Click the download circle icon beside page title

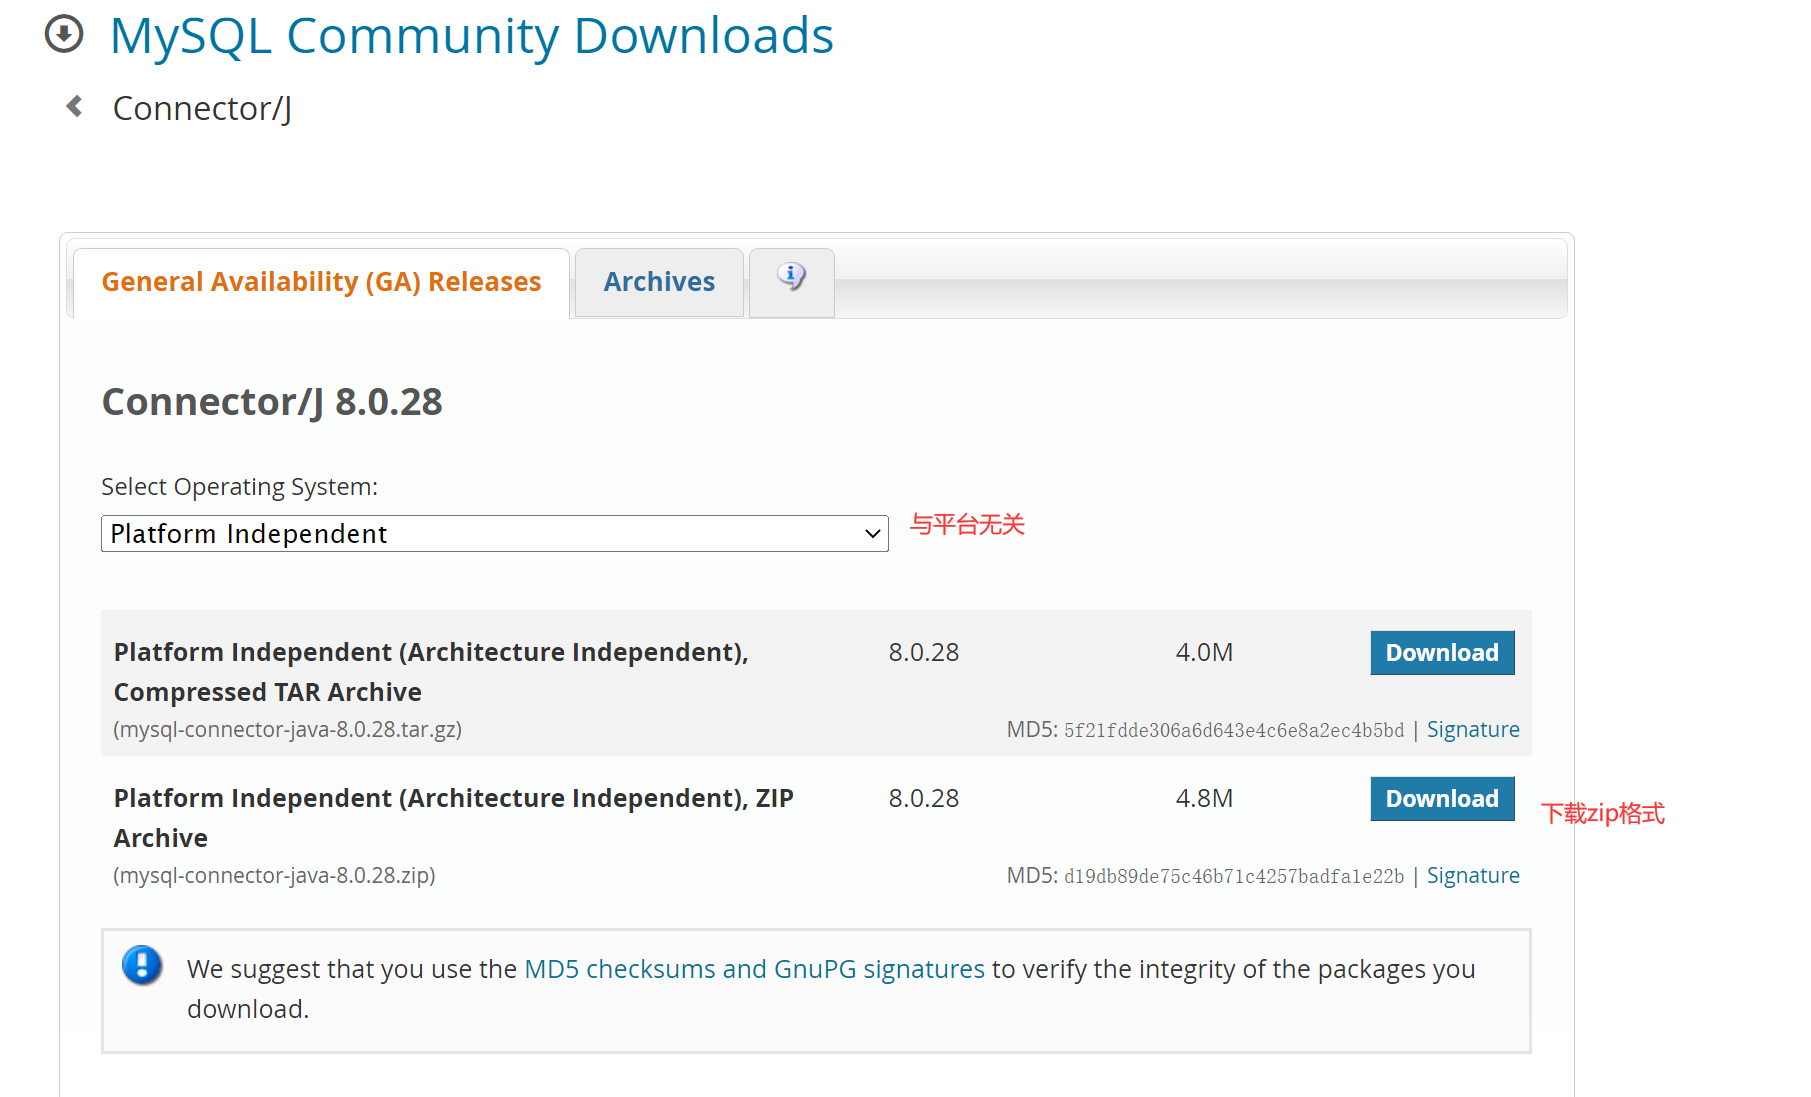(64, 34)
